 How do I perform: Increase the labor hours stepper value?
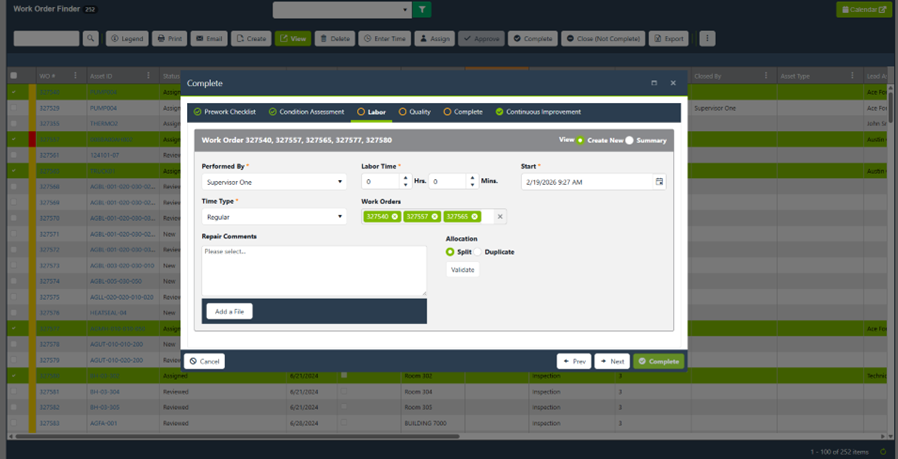pyautogui.click(x=407, y=178)
